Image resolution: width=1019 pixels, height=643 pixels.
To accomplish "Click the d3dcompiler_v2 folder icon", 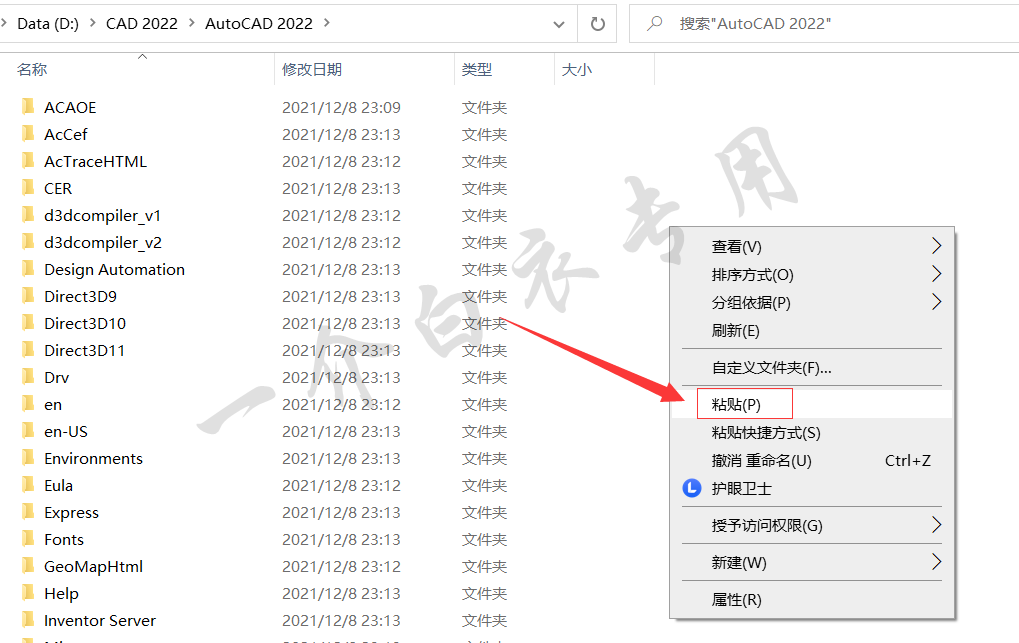I will 28,242.
